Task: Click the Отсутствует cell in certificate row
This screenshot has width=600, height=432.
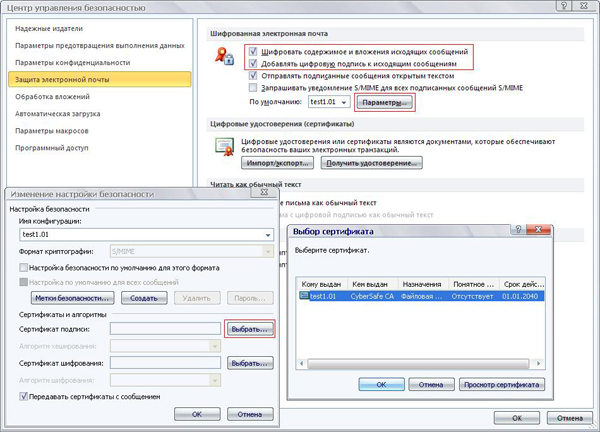Action: 473,296
